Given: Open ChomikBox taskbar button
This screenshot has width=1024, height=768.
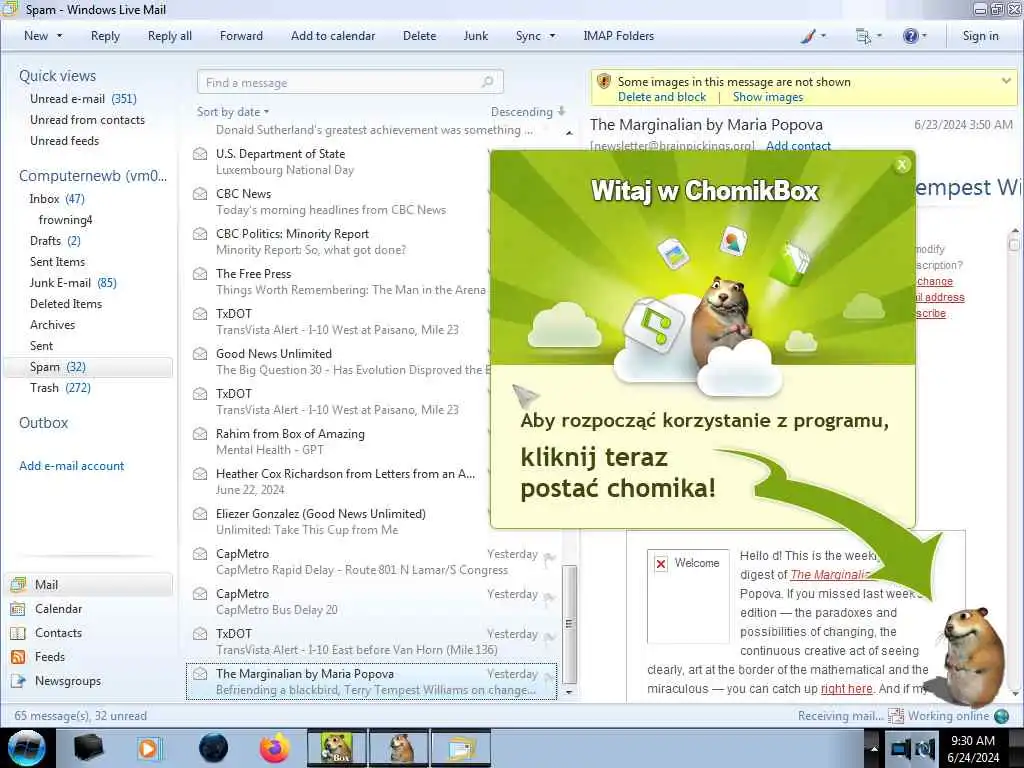Looking at the screenshot, I should pyautogui.click(x=337, y=748).
